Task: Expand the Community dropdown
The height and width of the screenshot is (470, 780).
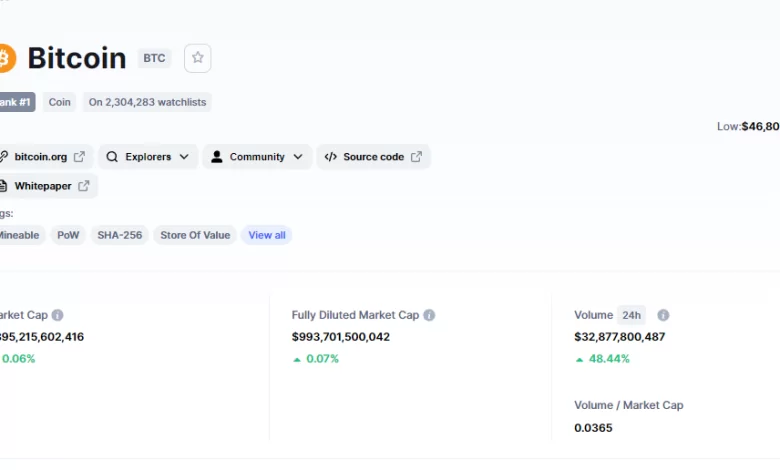Action: click(x=257, y=157)
